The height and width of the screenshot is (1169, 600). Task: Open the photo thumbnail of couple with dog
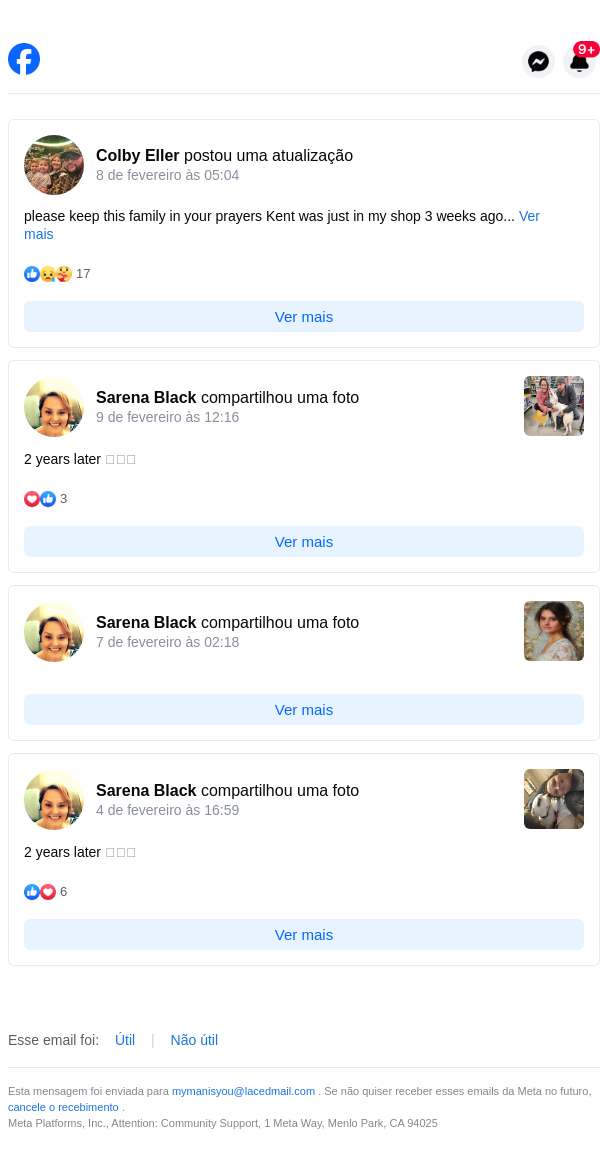554,406
